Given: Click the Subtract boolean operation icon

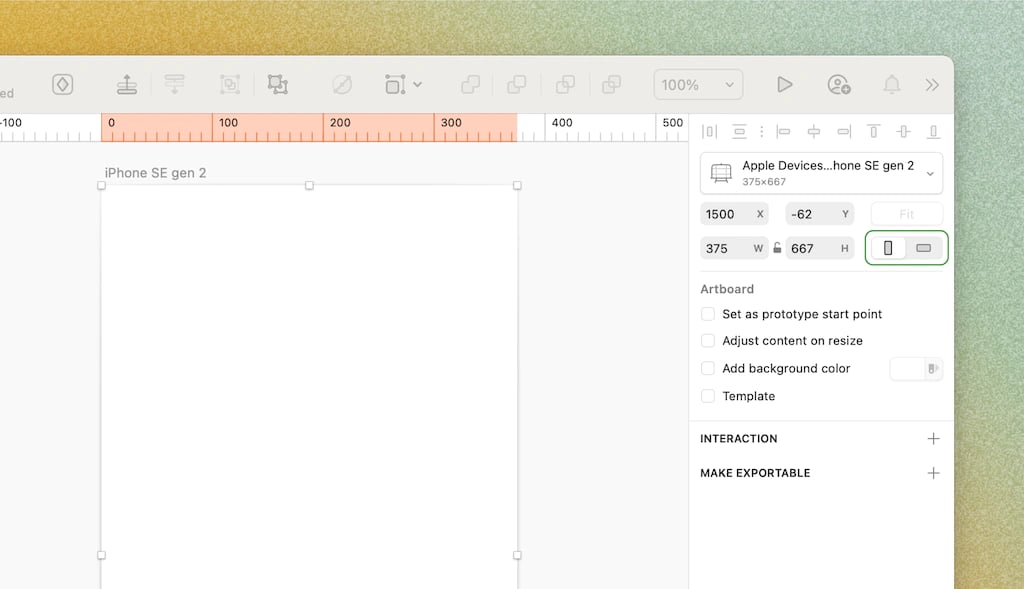Looking at the screenshot, I should coord(517,84).
